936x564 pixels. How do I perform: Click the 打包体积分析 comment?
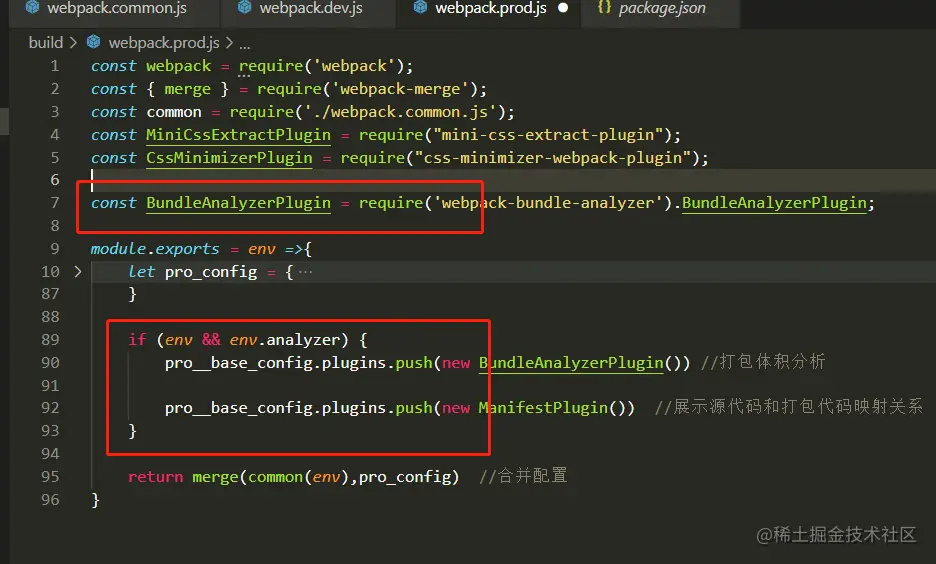(763, 362)
